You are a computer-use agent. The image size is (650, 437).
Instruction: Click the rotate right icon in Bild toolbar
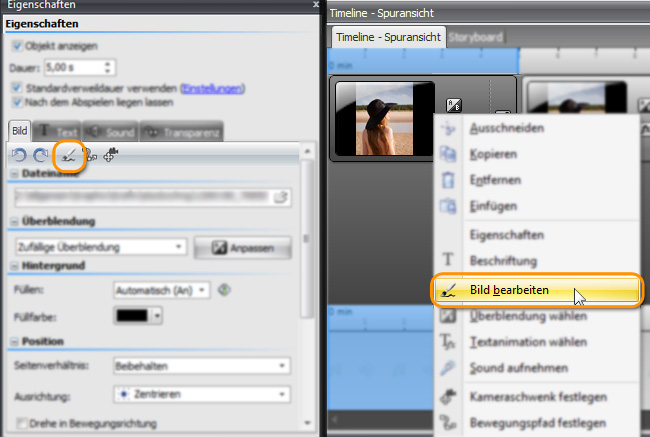(40, 155)
